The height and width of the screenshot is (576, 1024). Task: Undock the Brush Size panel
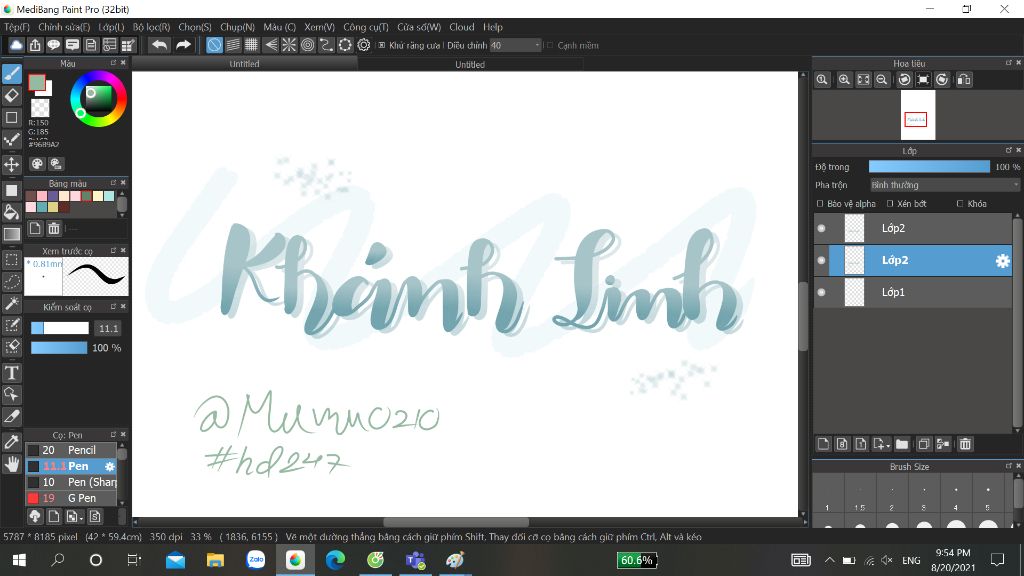(x=1008, y=466)
